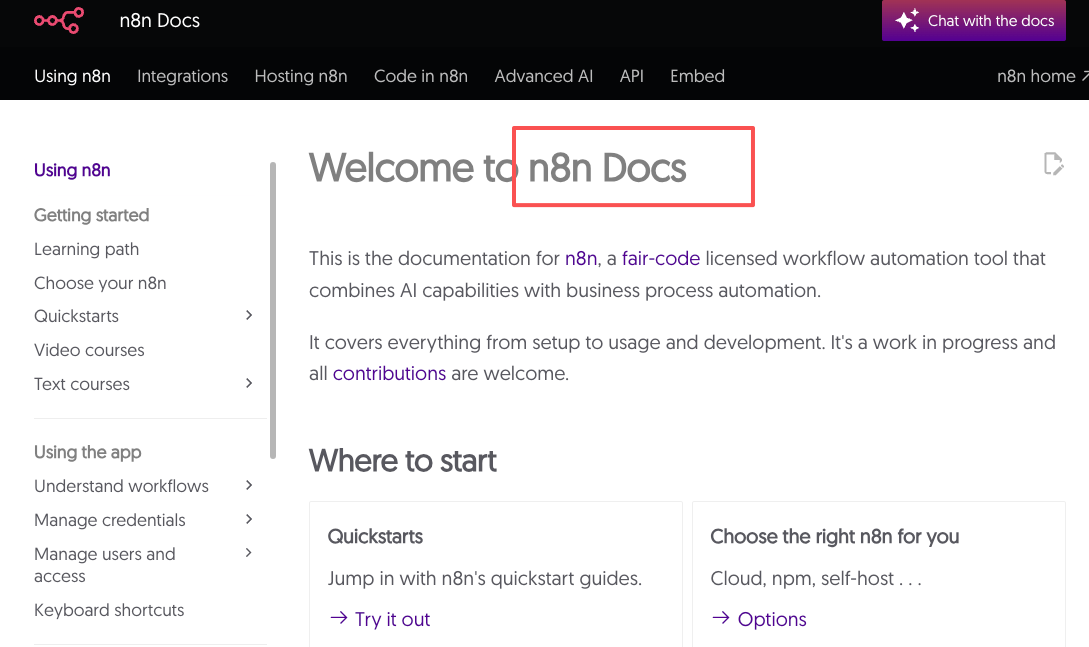Switch to the Integrations tab

183,76
